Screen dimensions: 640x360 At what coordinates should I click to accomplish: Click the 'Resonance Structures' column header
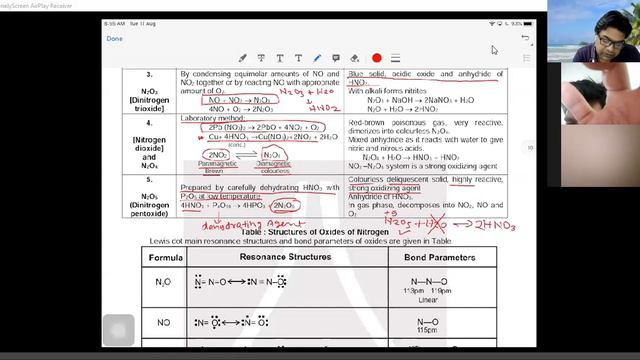coord(285,257)
